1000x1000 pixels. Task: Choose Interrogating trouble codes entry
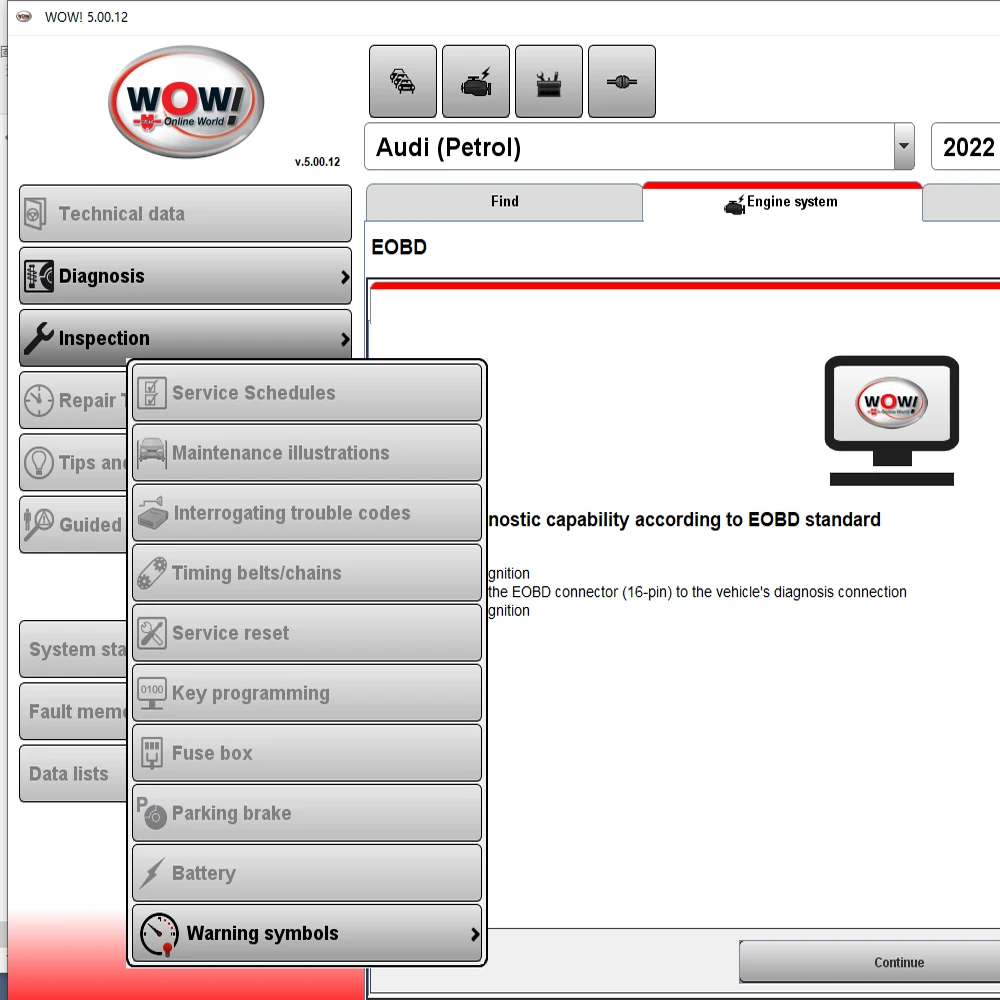click(x=307, y=513)
